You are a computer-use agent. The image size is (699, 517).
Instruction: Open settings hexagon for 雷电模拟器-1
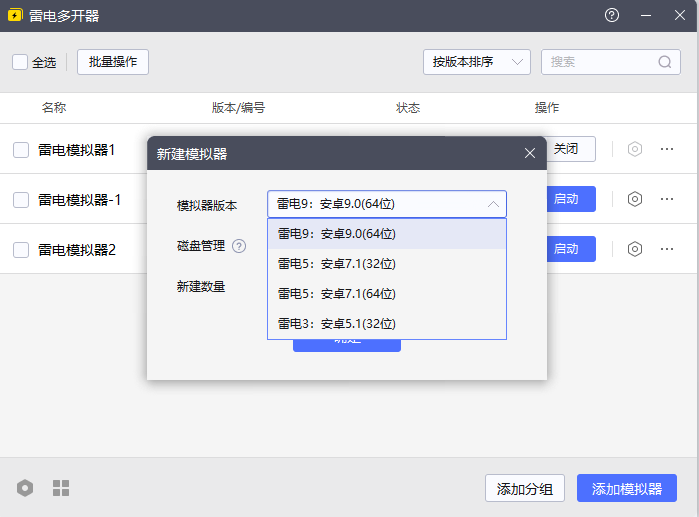(x=634, y=199)
